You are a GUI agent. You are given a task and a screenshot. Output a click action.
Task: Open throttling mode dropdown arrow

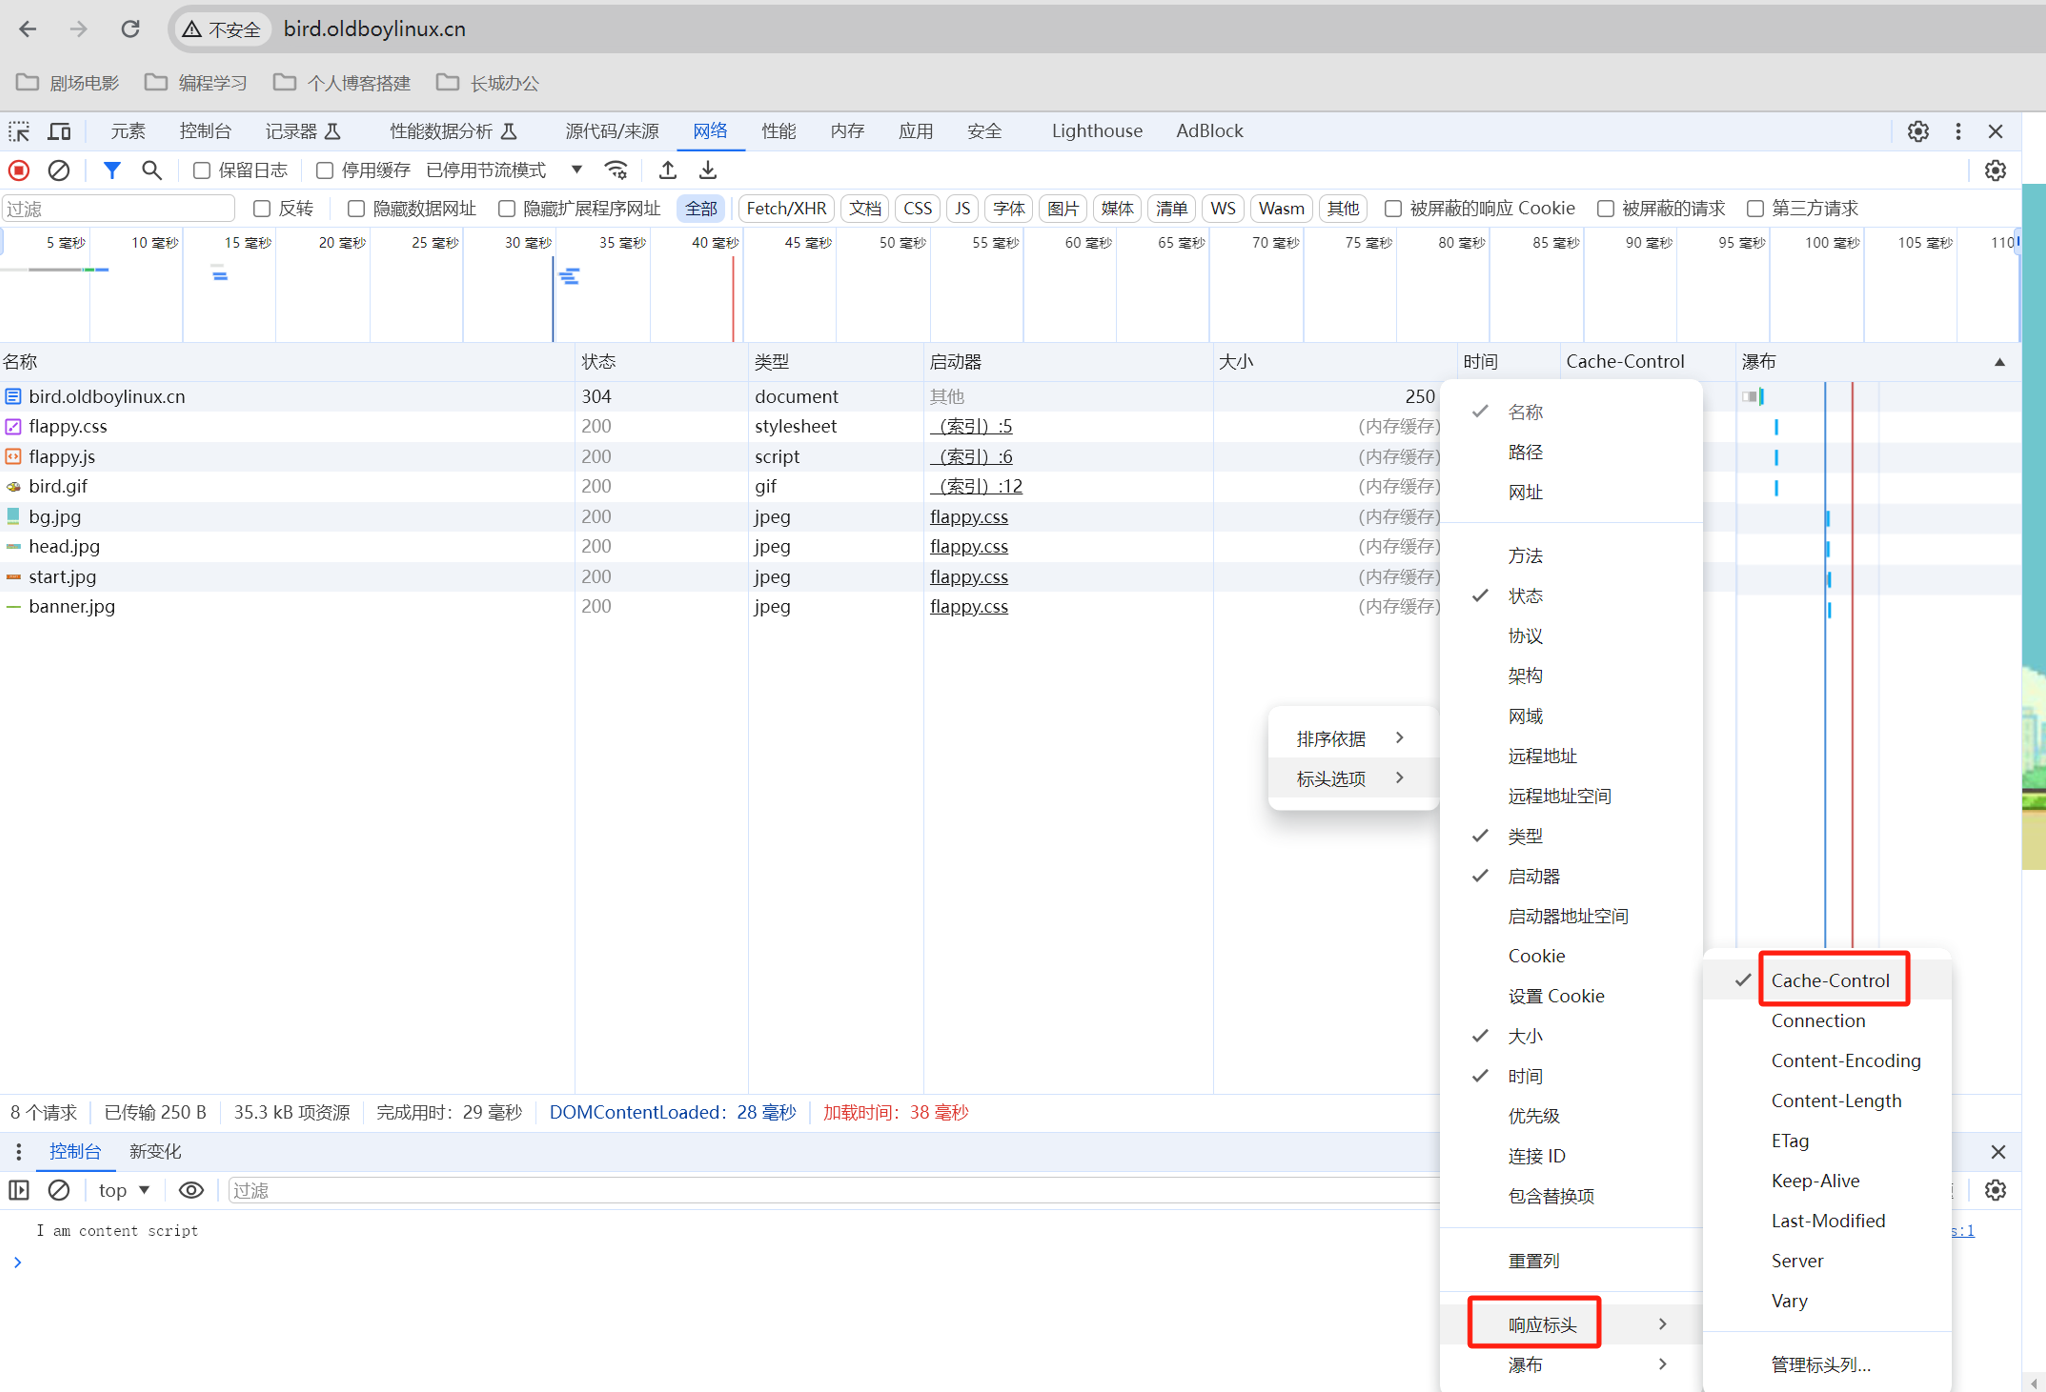(577, 169)
